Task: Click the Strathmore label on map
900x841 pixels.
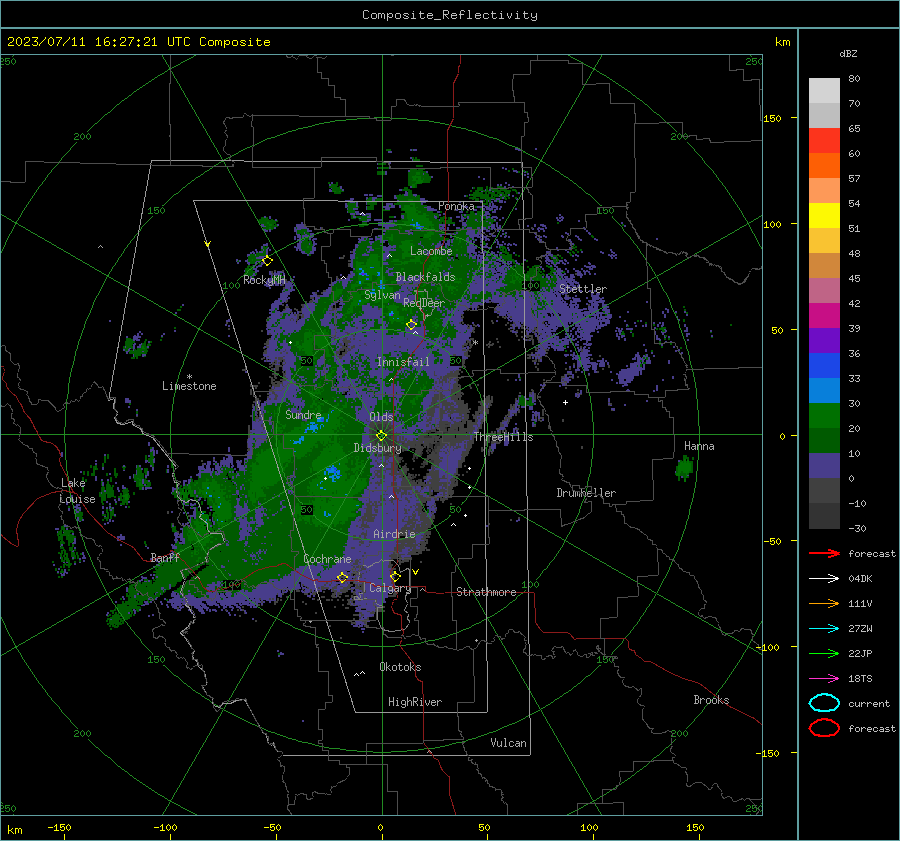Action: pyautogui.click(x=486, y=592)
